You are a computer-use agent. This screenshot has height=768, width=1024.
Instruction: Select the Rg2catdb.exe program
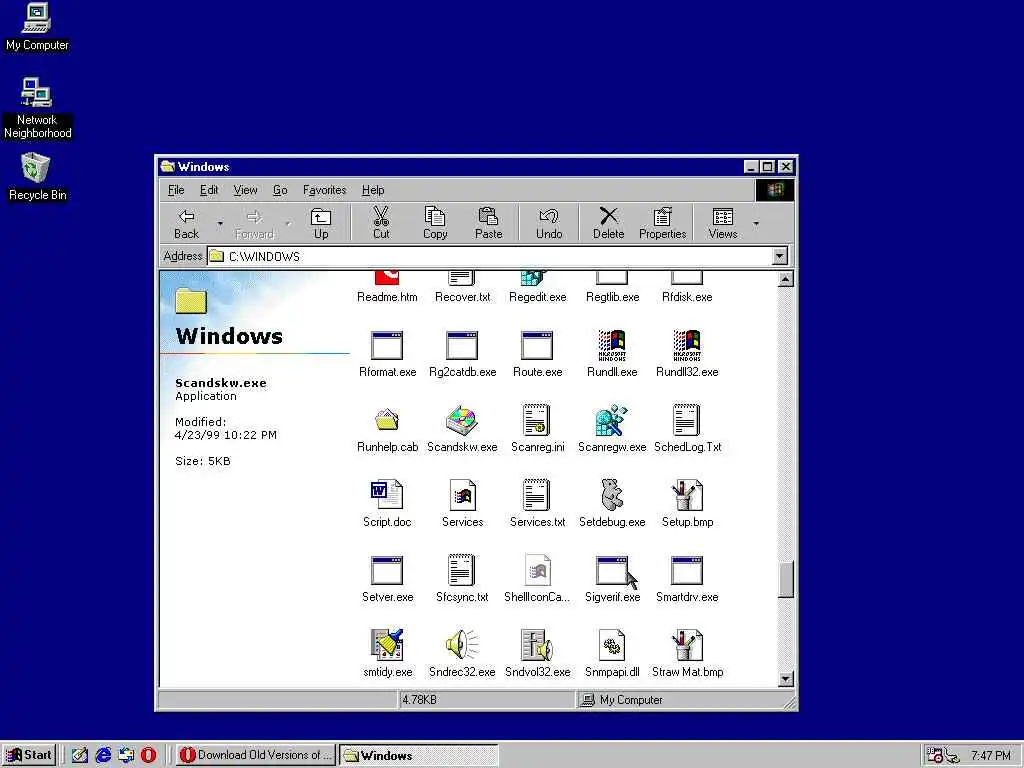(462, 345)
